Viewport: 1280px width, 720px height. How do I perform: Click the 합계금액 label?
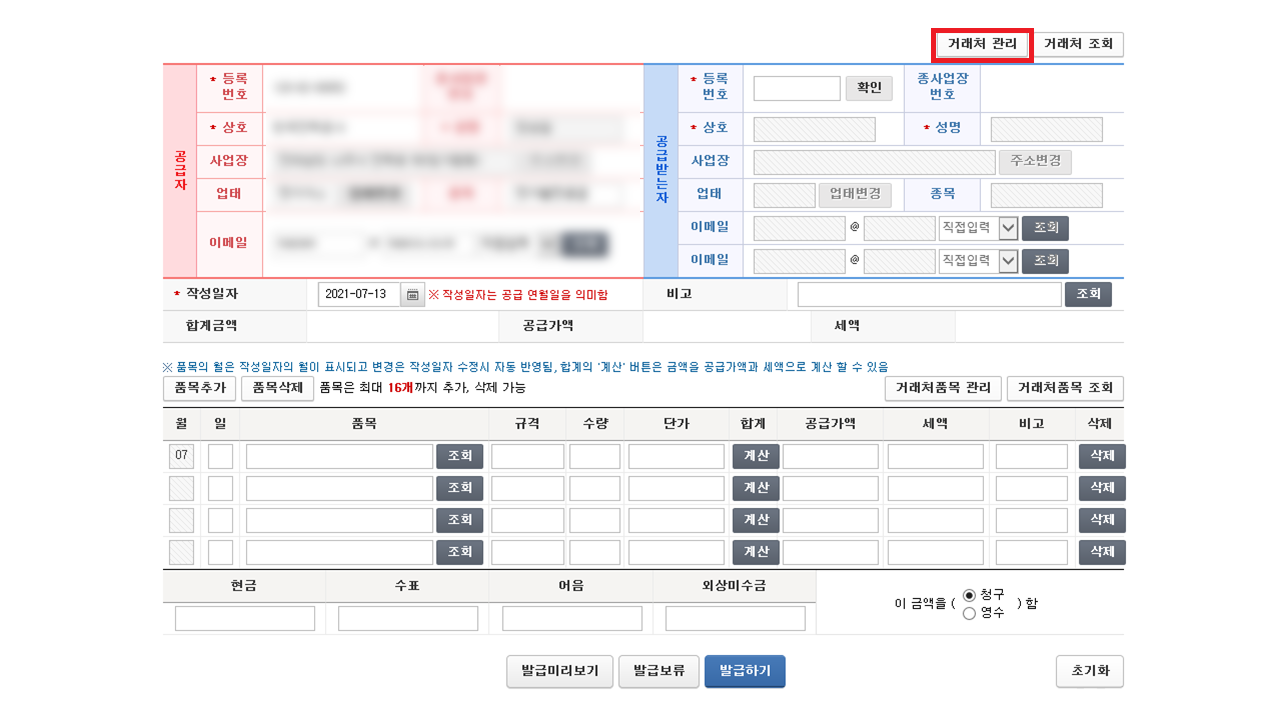pos(211,326)
